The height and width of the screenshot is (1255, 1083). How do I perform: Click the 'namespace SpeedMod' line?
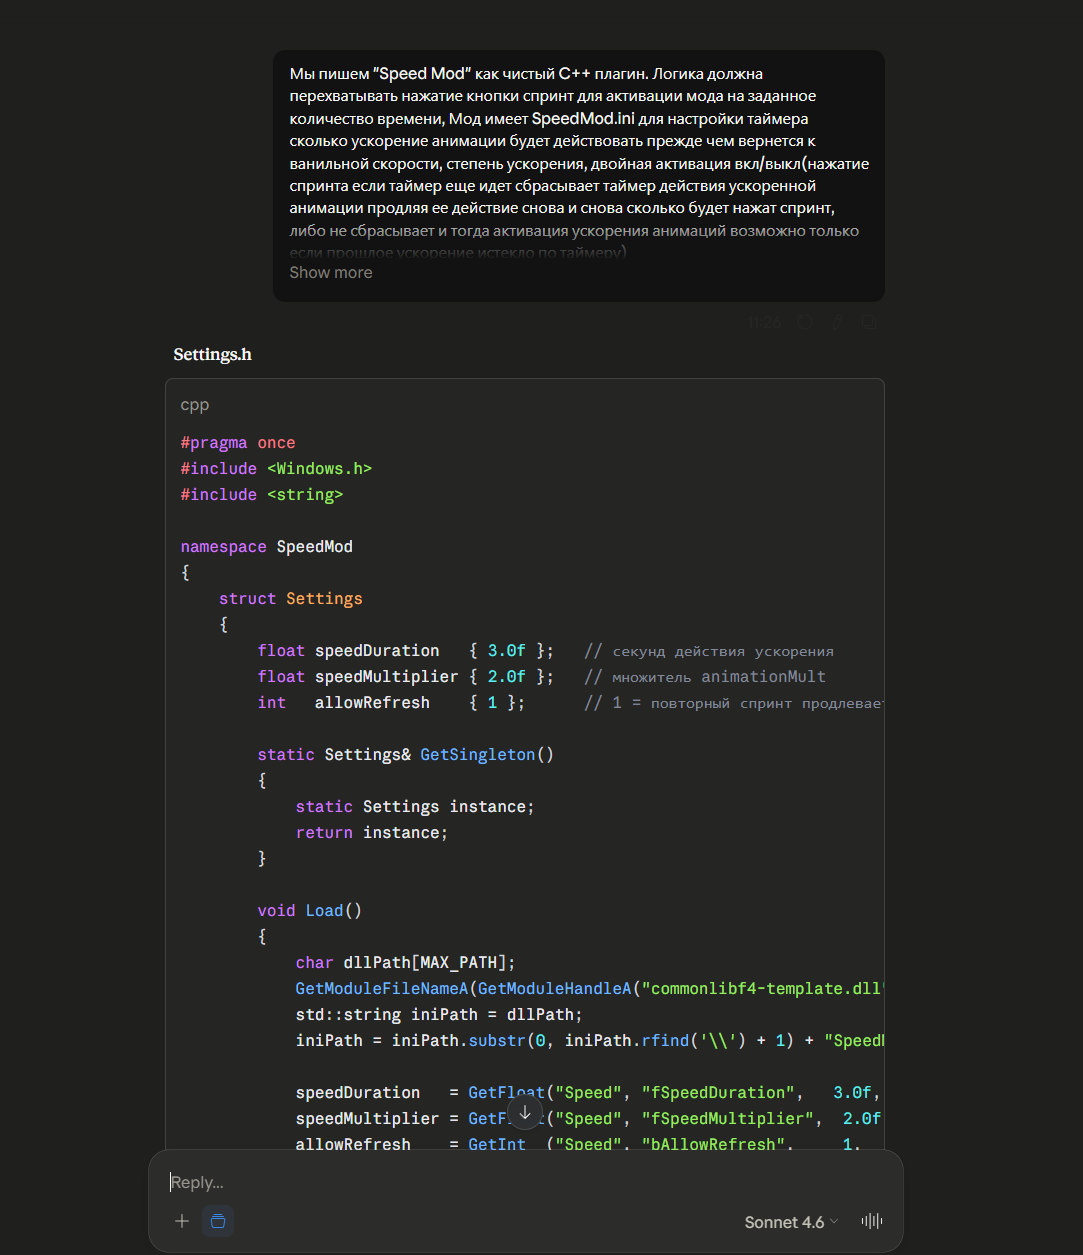click(x=267, y=547)
